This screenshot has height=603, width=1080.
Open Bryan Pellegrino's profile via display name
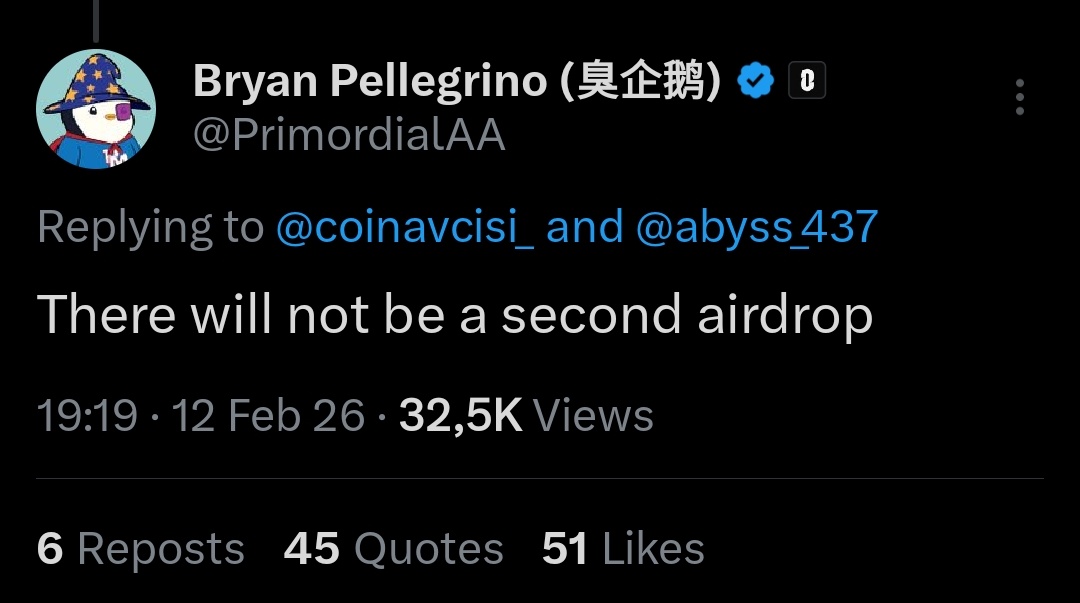coord(369,82)
